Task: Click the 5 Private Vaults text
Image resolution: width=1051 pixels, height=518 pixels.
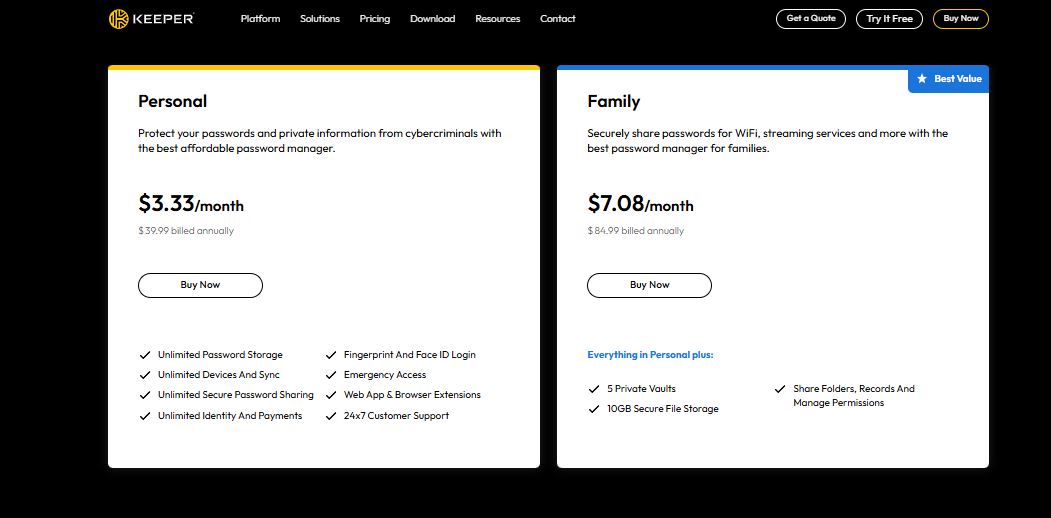Action: click(x=641, y=389)
